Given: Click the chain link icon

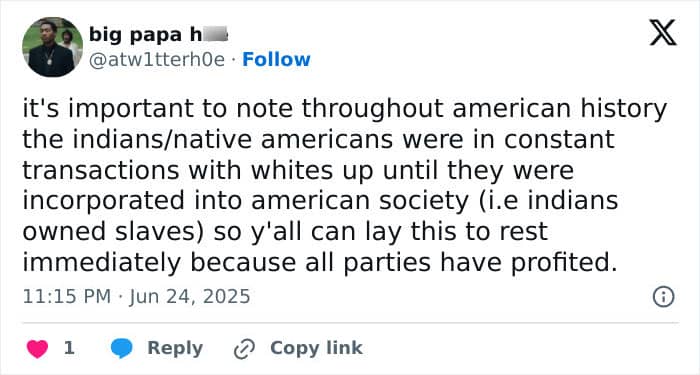Looking at the screenshot, I should [244, 349].
